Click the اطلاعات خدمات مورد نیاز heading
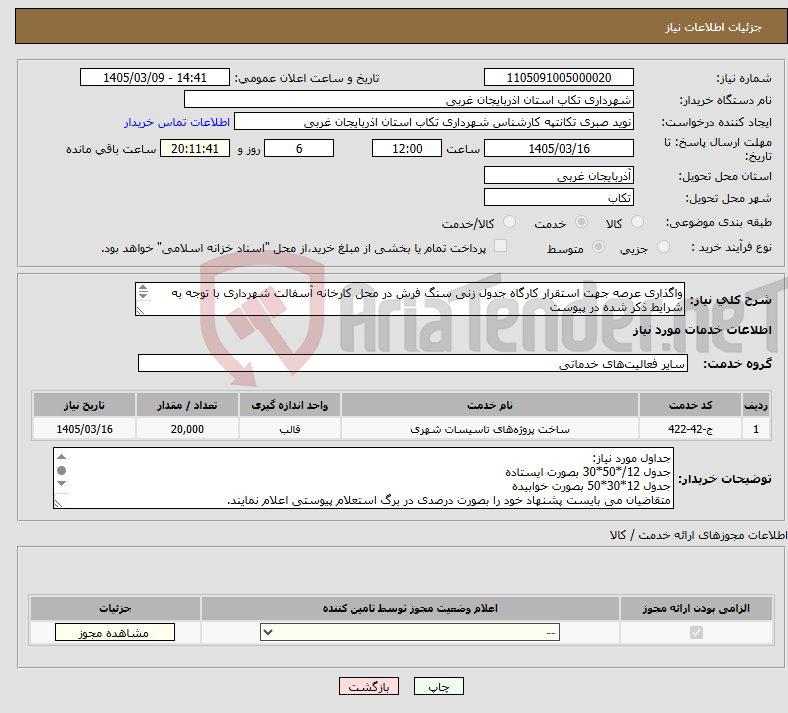Image resolution: width=788 pixels, height=713 pixels. (702, 330)
